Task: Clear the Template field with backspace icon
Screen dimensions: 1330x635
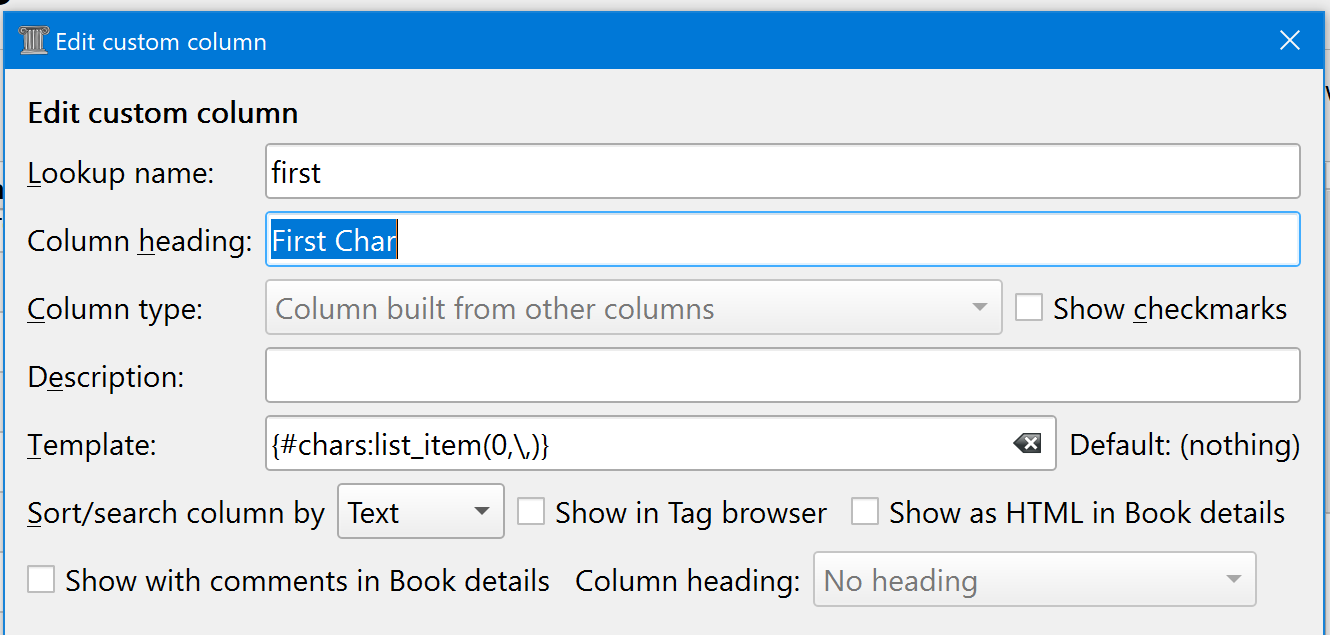Action: click(x=1027, y=444)
